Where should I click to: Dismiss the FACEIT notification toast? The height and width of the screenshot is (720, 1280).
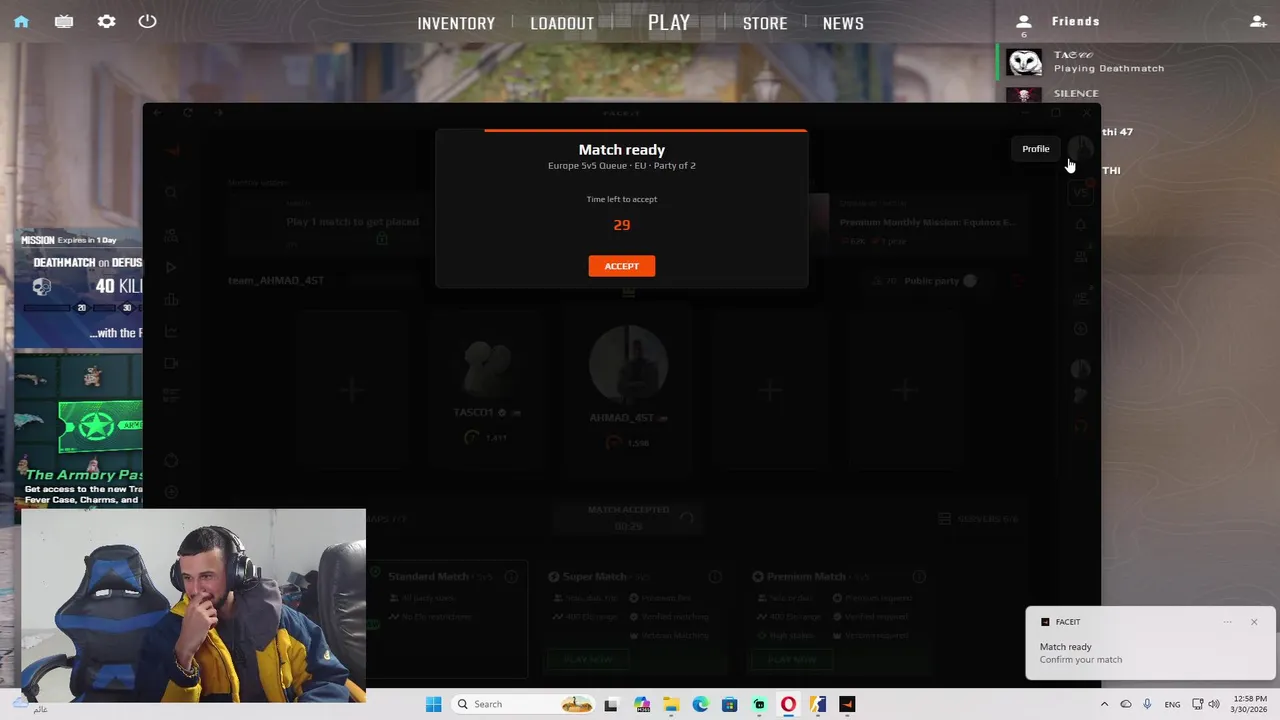(x=1254, y=622)
